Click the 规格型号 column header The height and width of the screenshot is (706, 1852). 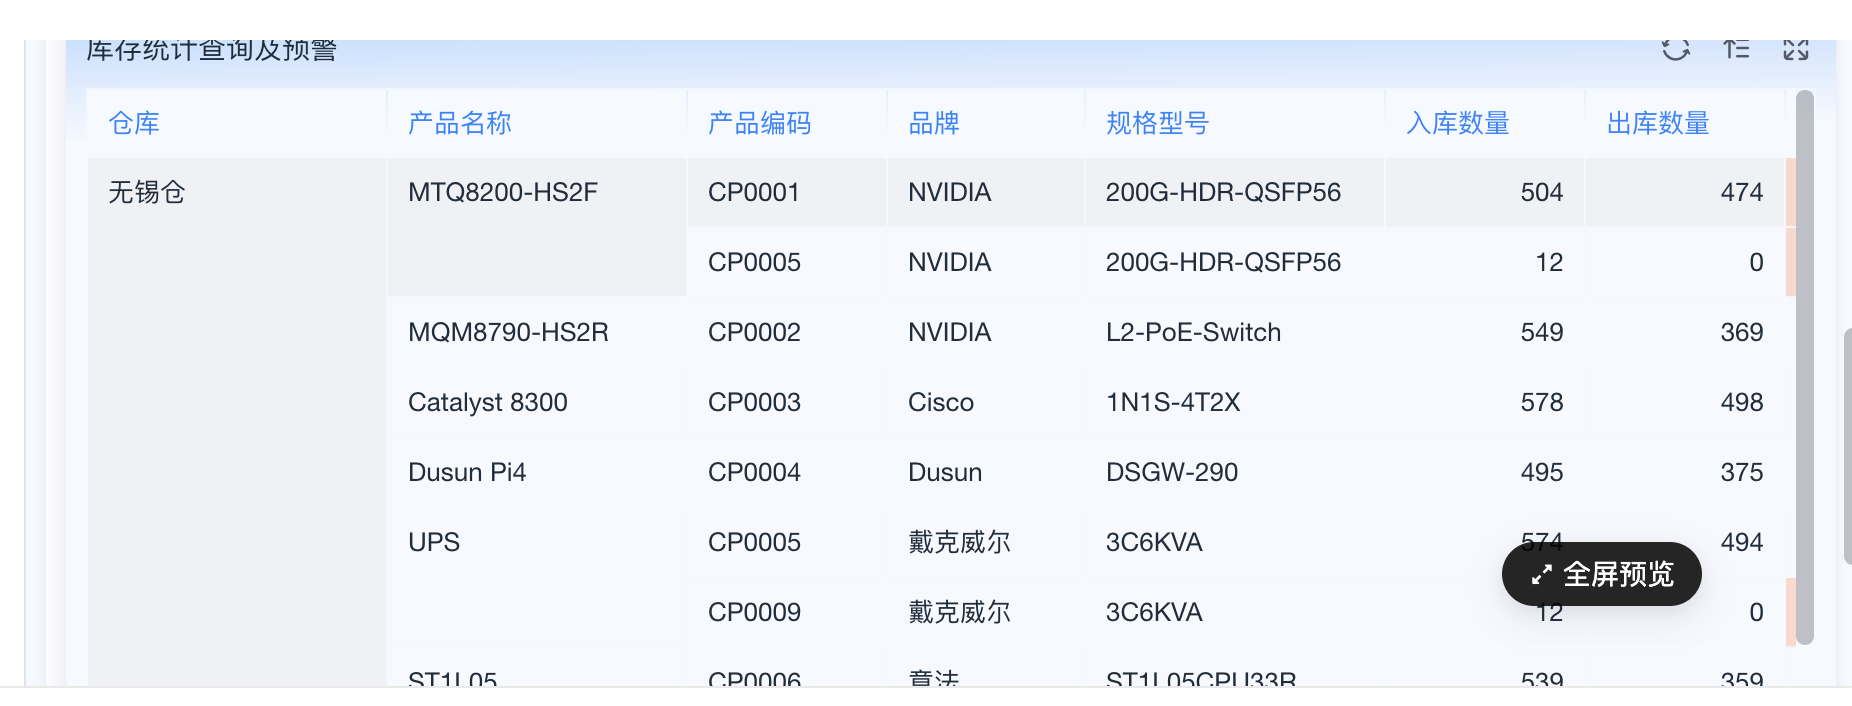coord(1157,123)
